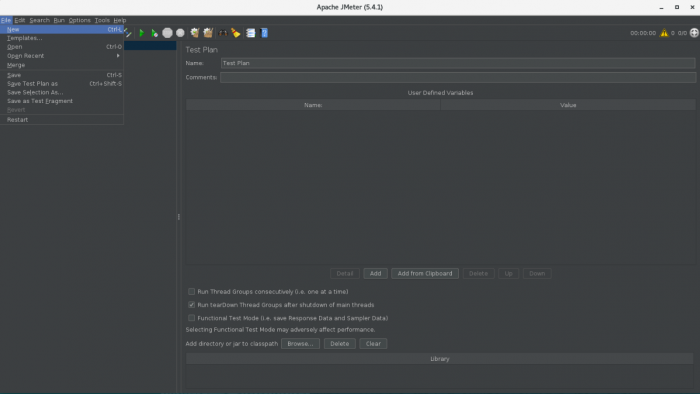
Task: Click the Clear All double-broom icon
Action: tap(208, 33)
